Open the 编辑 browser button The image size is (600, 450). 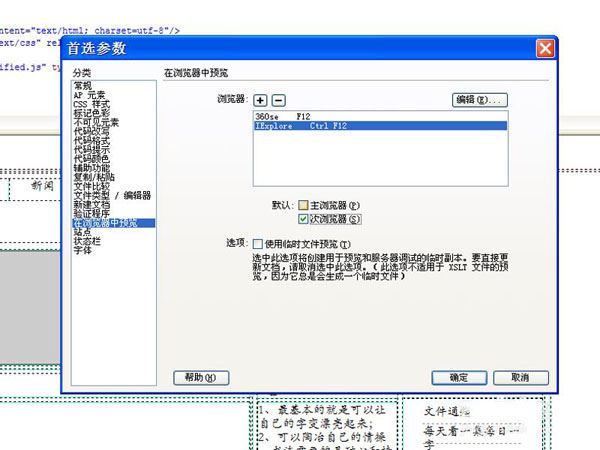[480, 100]
